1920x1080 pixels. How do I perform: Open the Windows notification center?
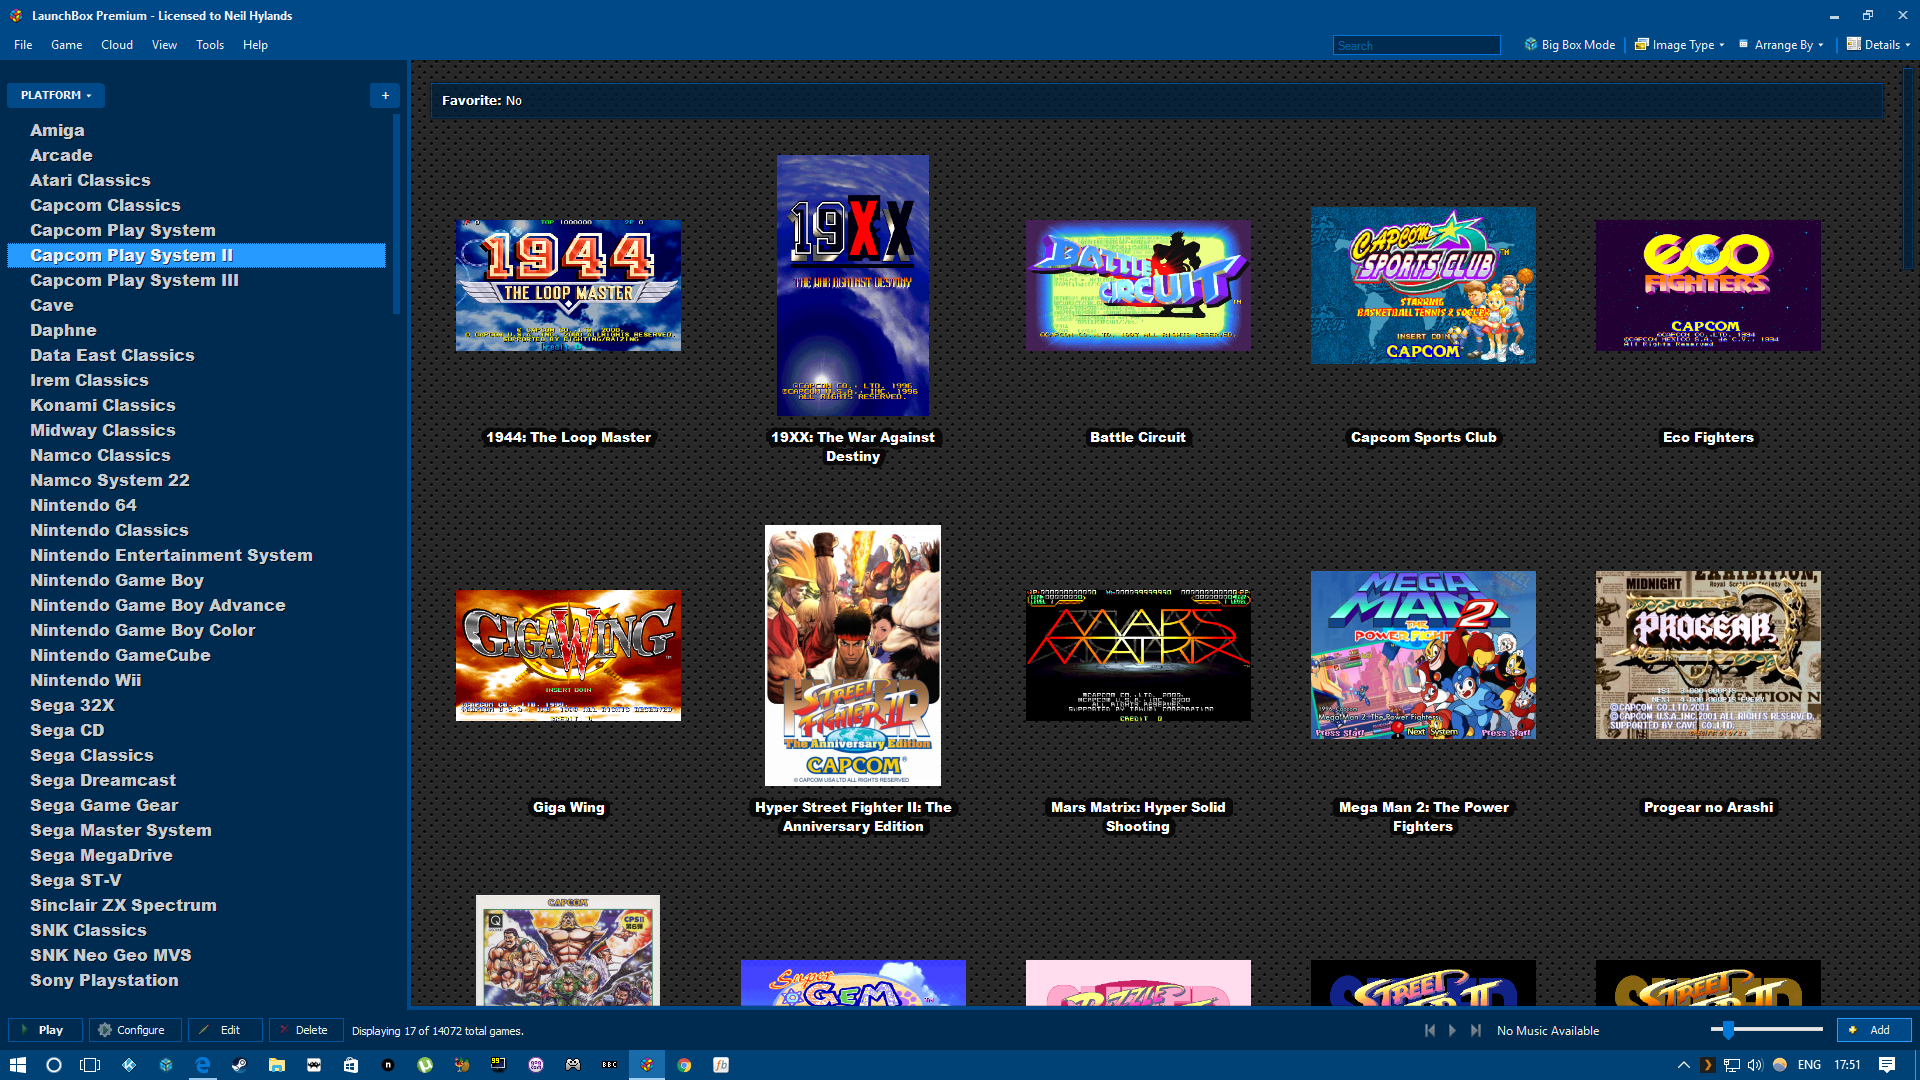pos(1887,1065)
